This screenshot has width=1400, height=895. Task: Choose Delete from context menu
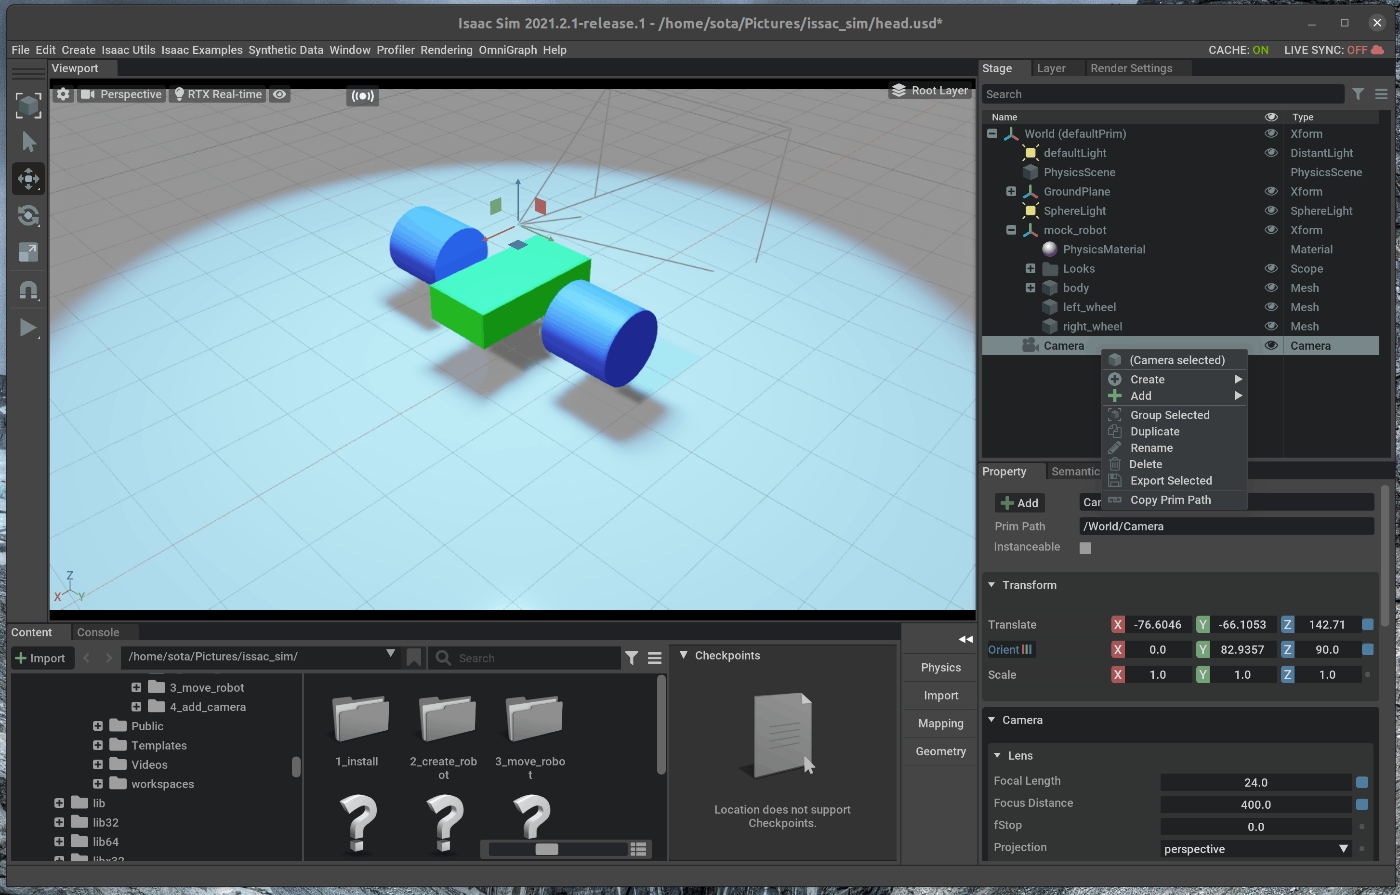tap(1175, 464)
